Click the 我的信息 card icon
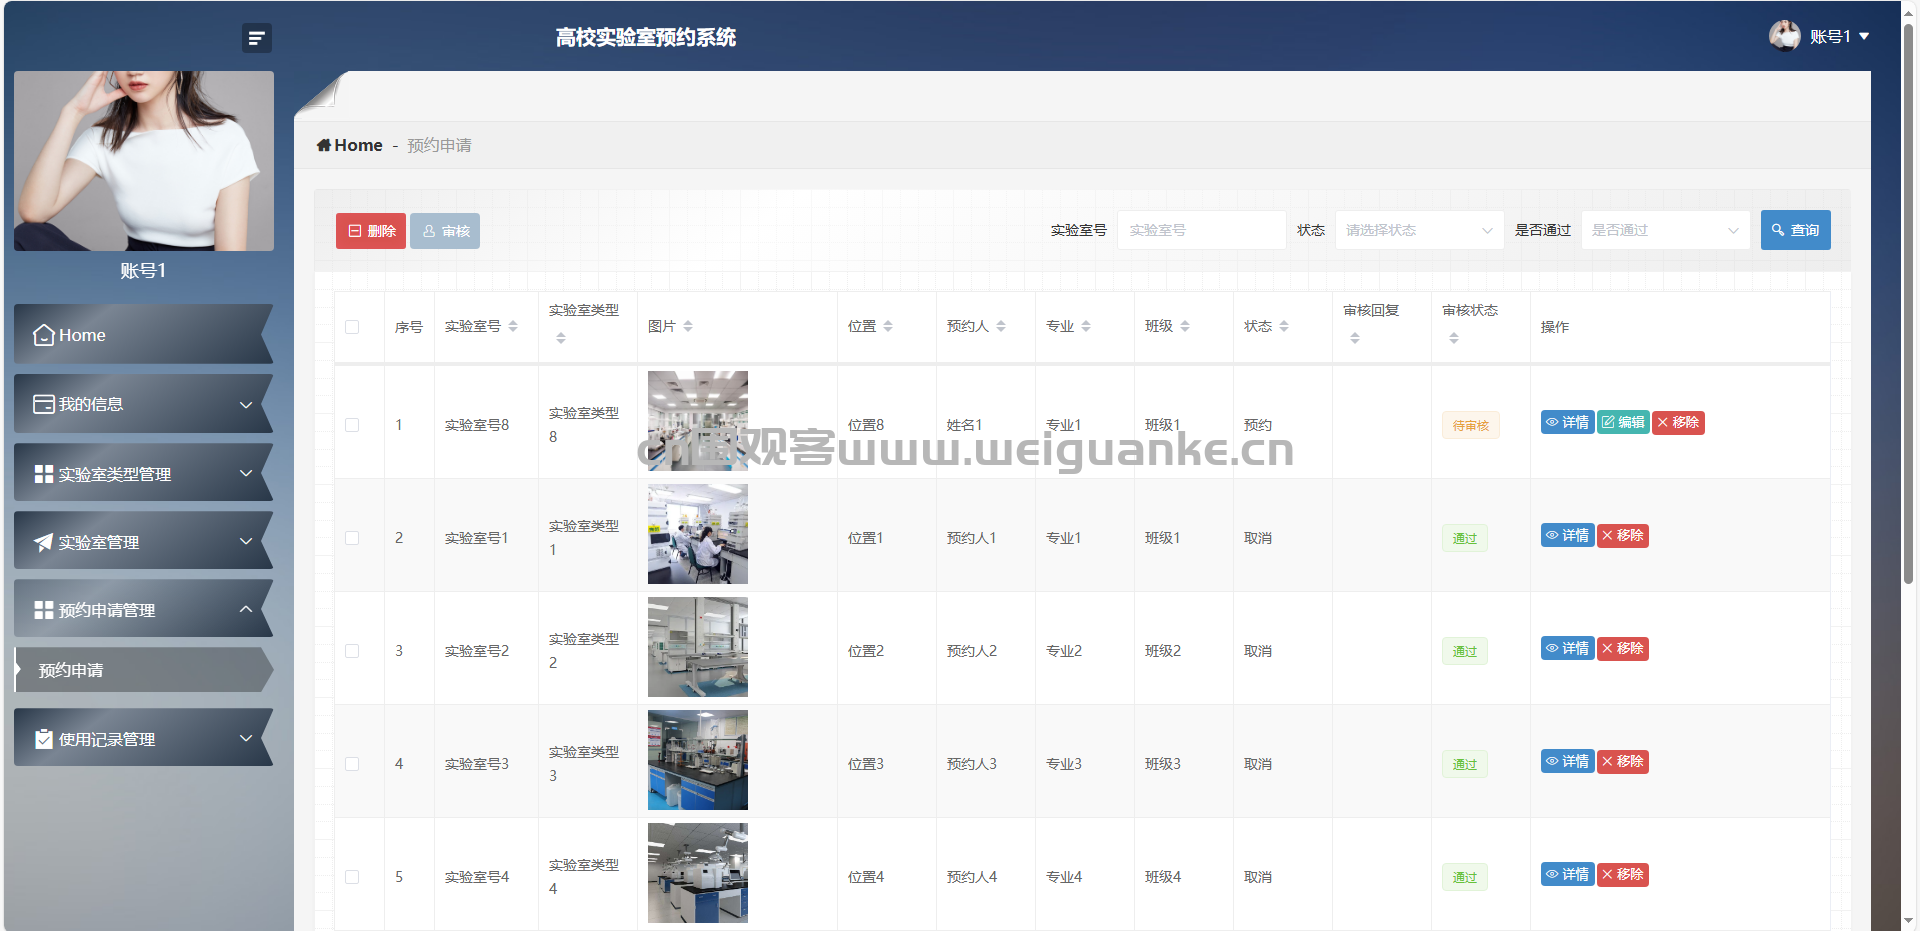 pos(44,404)
